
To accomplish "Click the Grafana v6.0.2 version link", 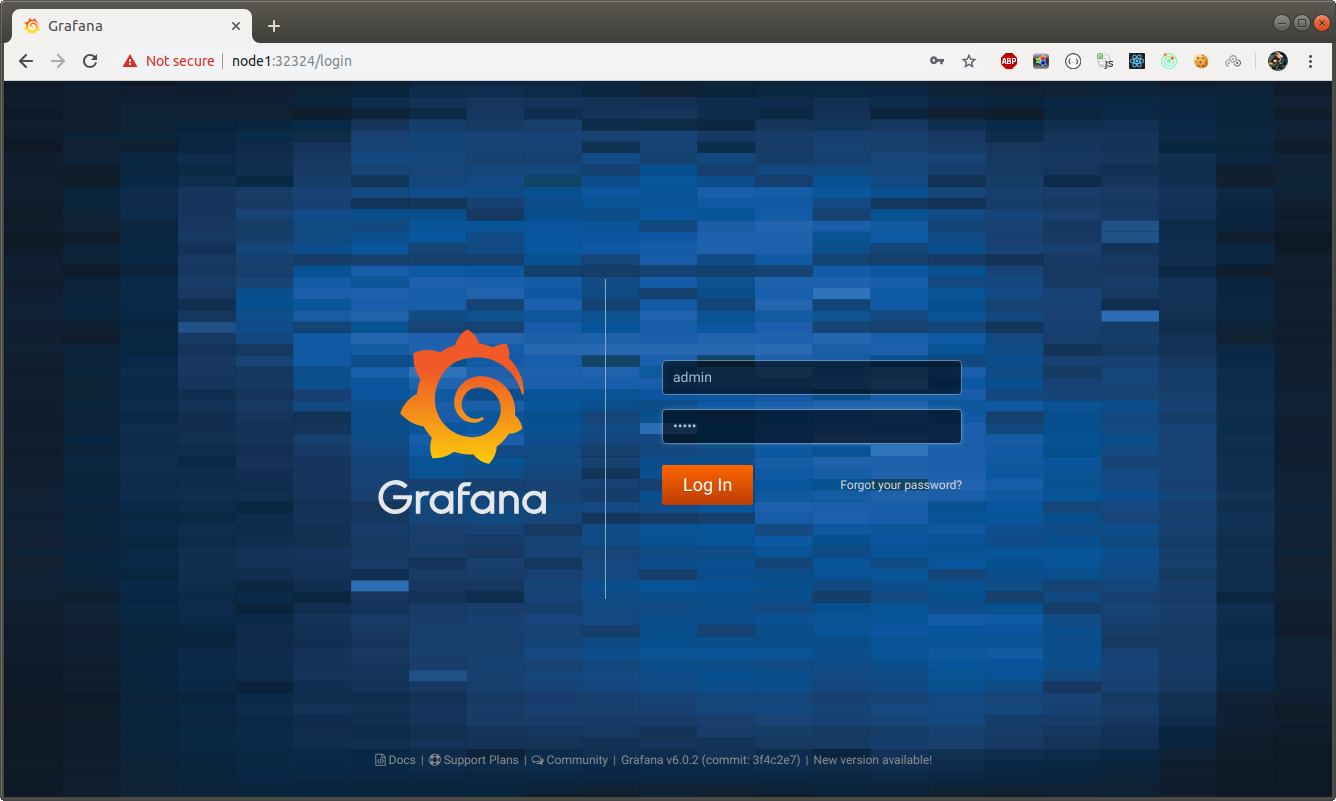I will point(710,760).
